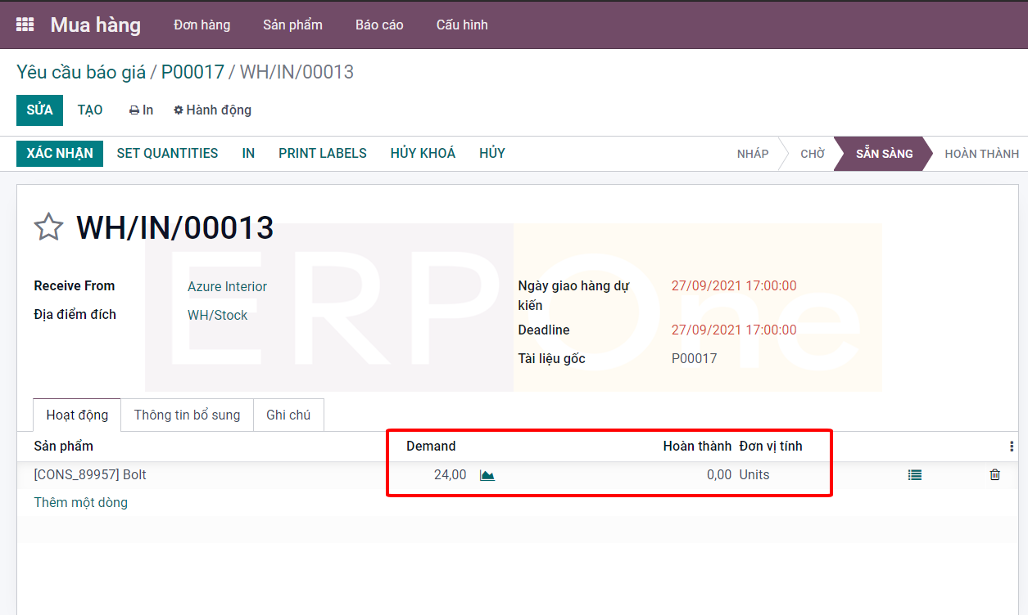This screenshot has width=1028, height=615.
Task: Click the Mua hàng app title
Action: point(96,25)
